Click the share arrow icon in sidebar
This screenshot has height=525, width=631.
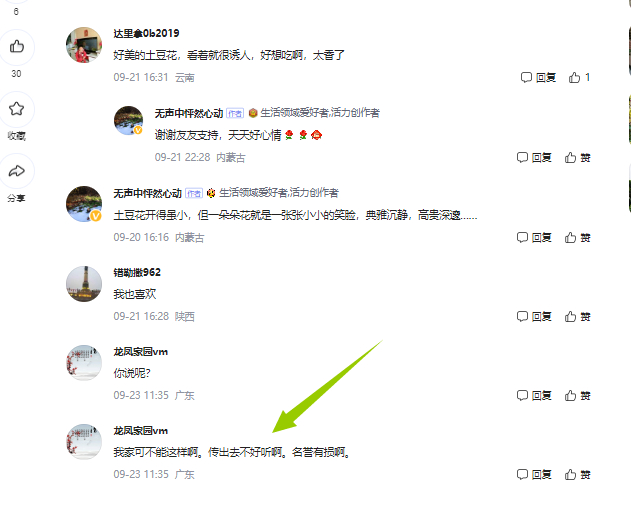pyautogui.click(x=16, y=171)
